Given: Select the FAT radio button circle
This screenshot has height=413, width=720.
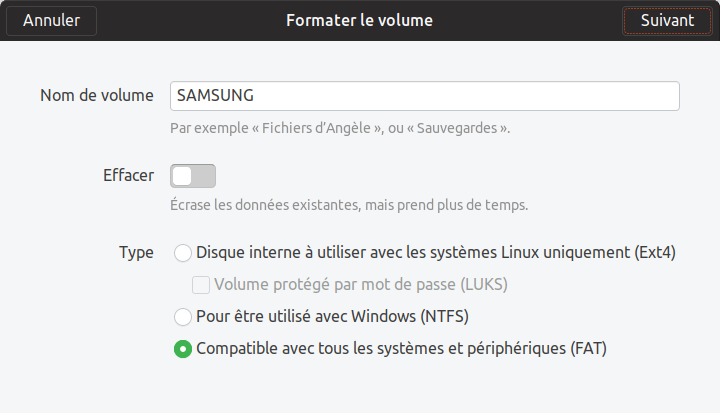Looking at the screenshot, I should tap(183, 349).
